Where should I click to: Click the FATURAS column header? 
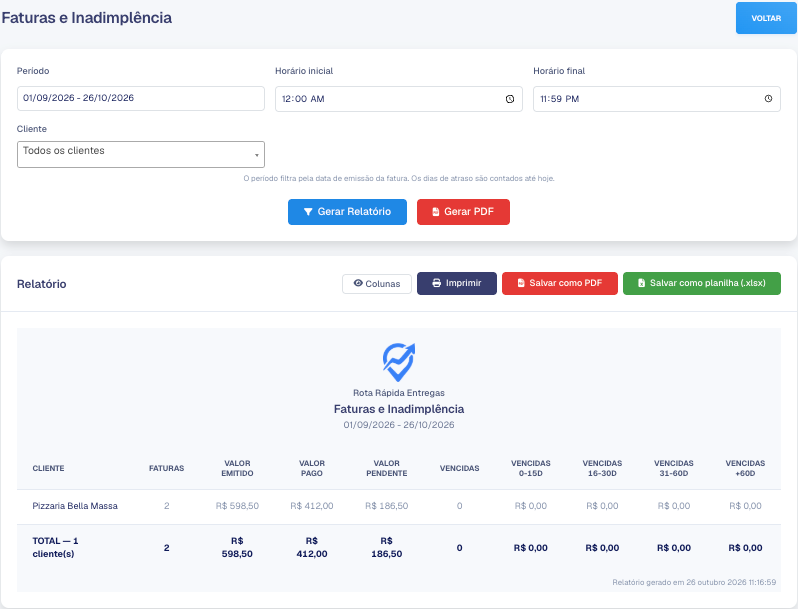coord(166,469)
